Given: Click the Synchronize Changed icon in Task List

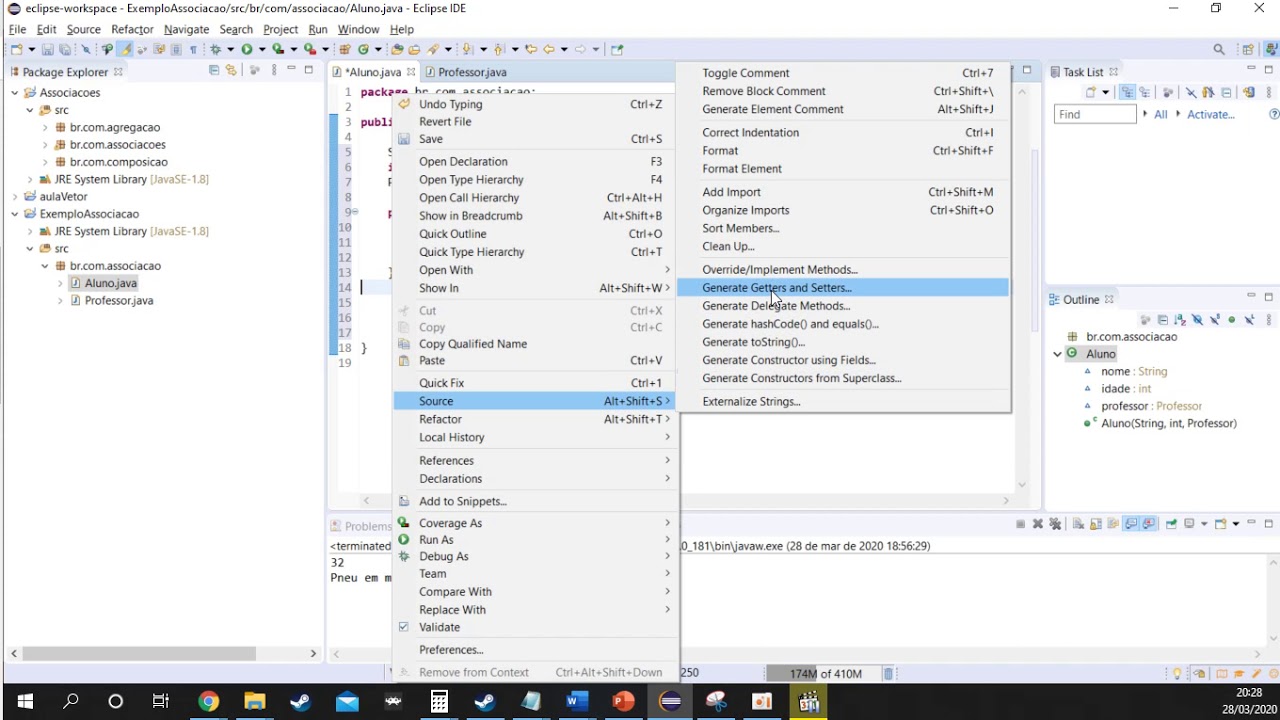Looking at the screenshot, I should tap(1249, 92).
